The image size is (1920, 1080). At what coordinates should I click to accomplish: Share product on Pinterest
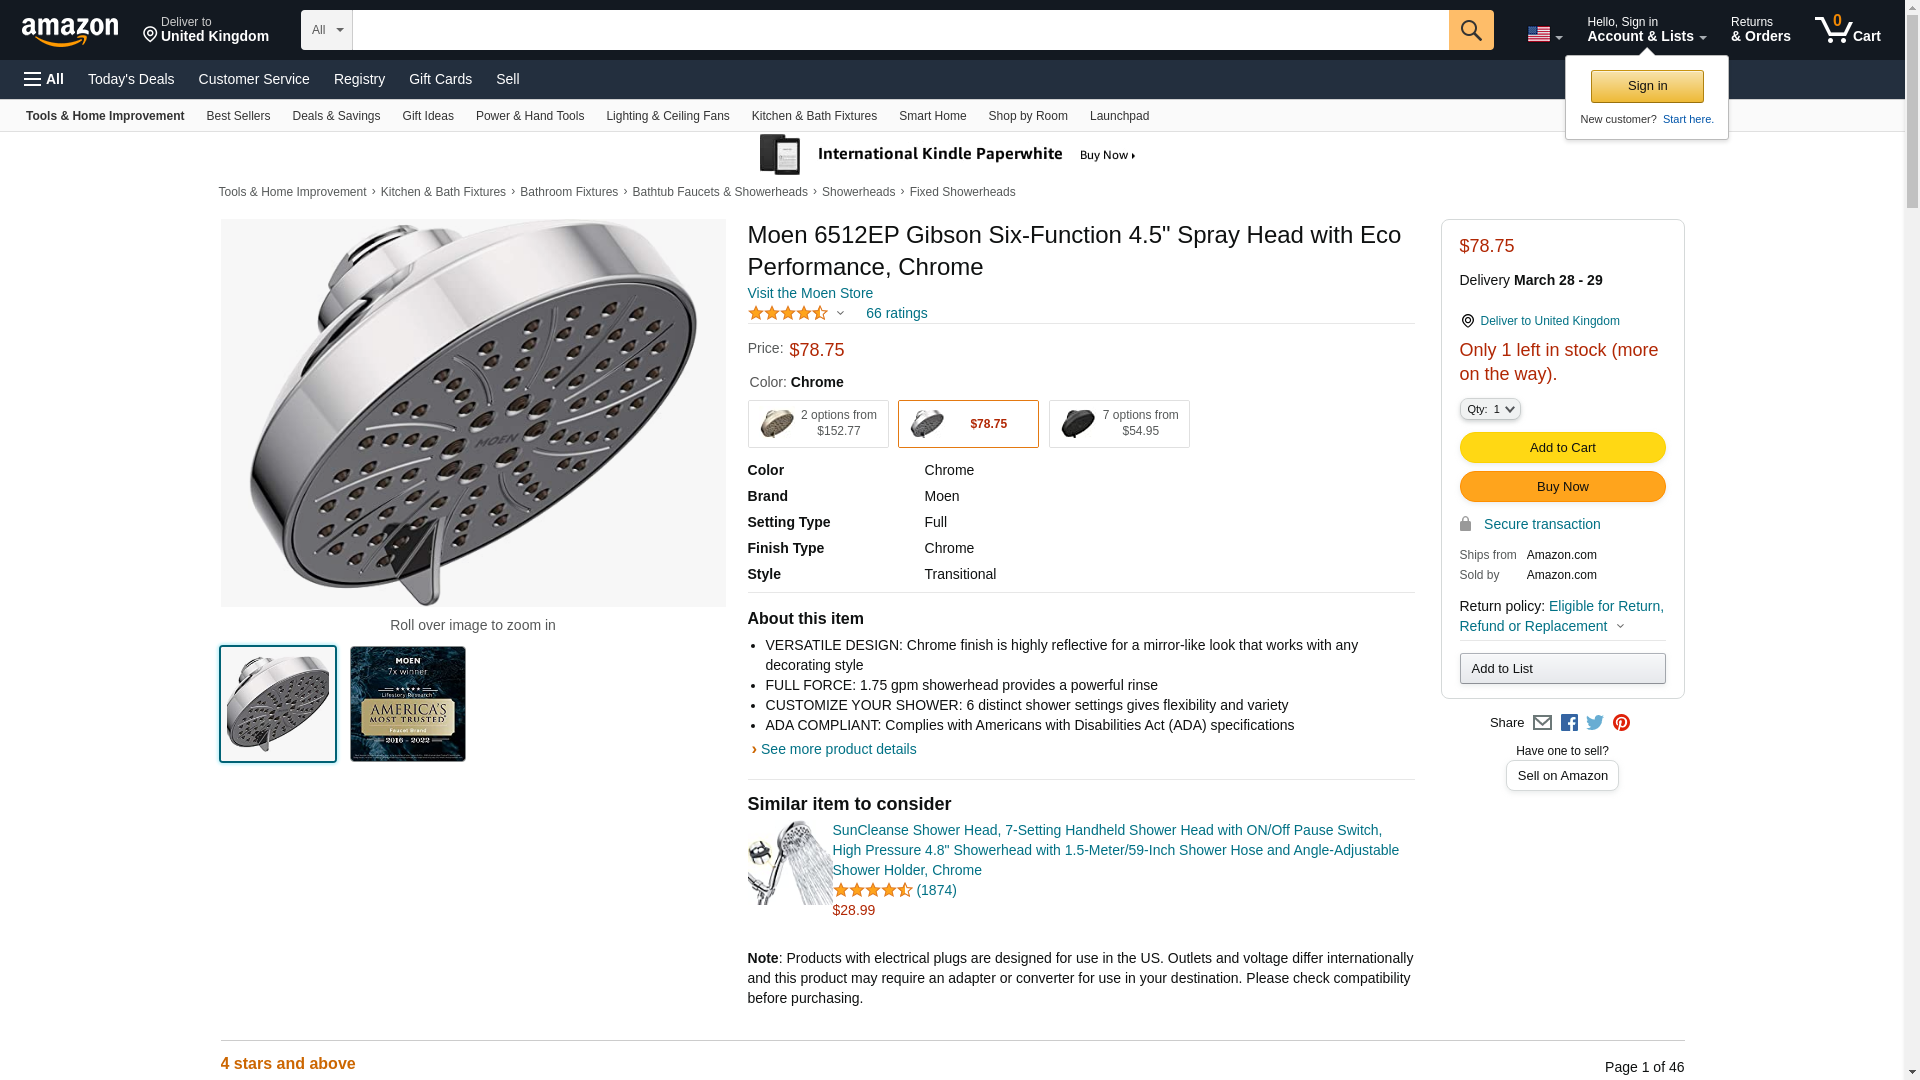click(1621, 723)
